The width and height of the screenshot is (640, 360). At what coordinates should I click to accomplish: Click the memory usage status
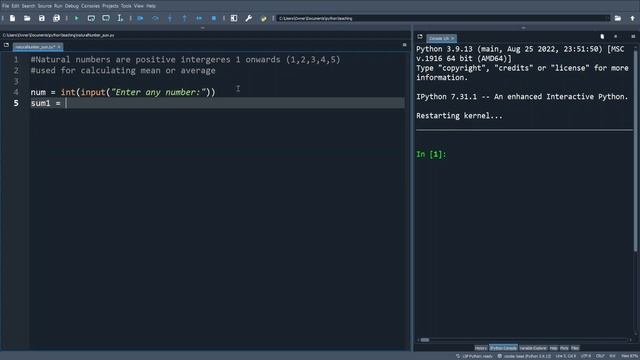[x=630, y=356]
